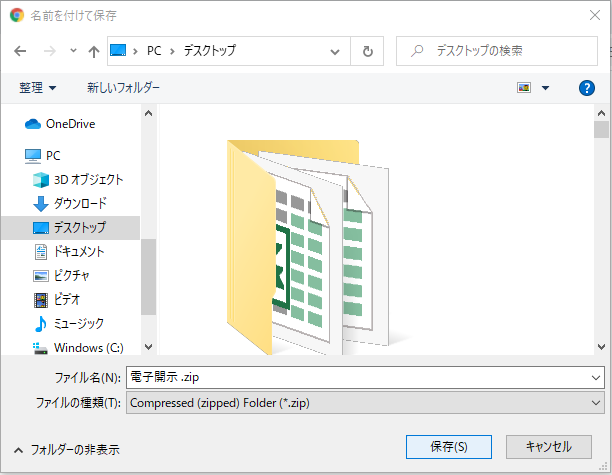Click the forward navigation arrow
Viewport: 612px width, 475px height.
[x=50, y=51]
